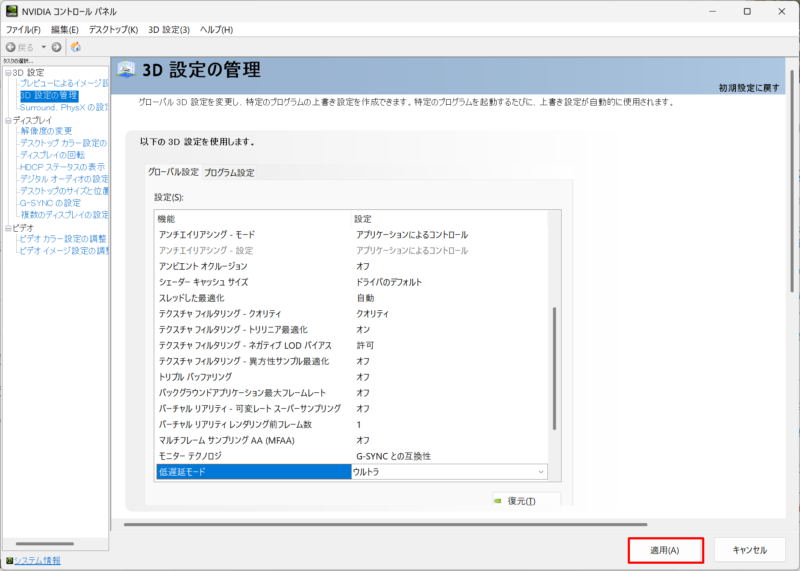
Task: Select the 低遅延モード feature row
Action: tap(254, 472)
